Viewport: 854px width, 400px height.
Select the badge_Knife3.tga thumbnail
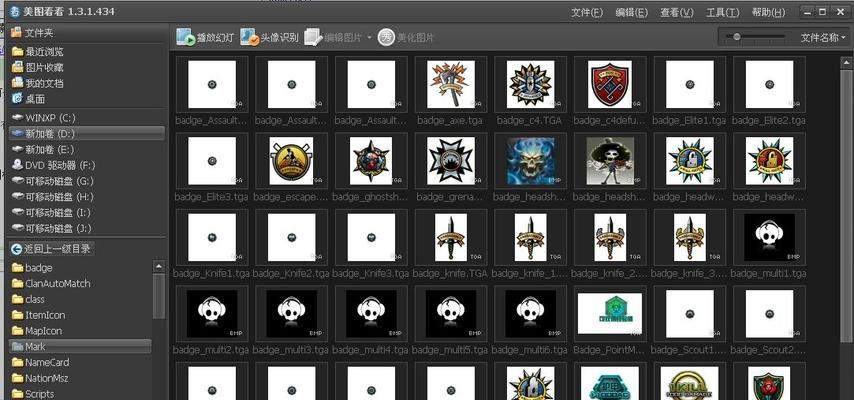(x=371, y=237)
